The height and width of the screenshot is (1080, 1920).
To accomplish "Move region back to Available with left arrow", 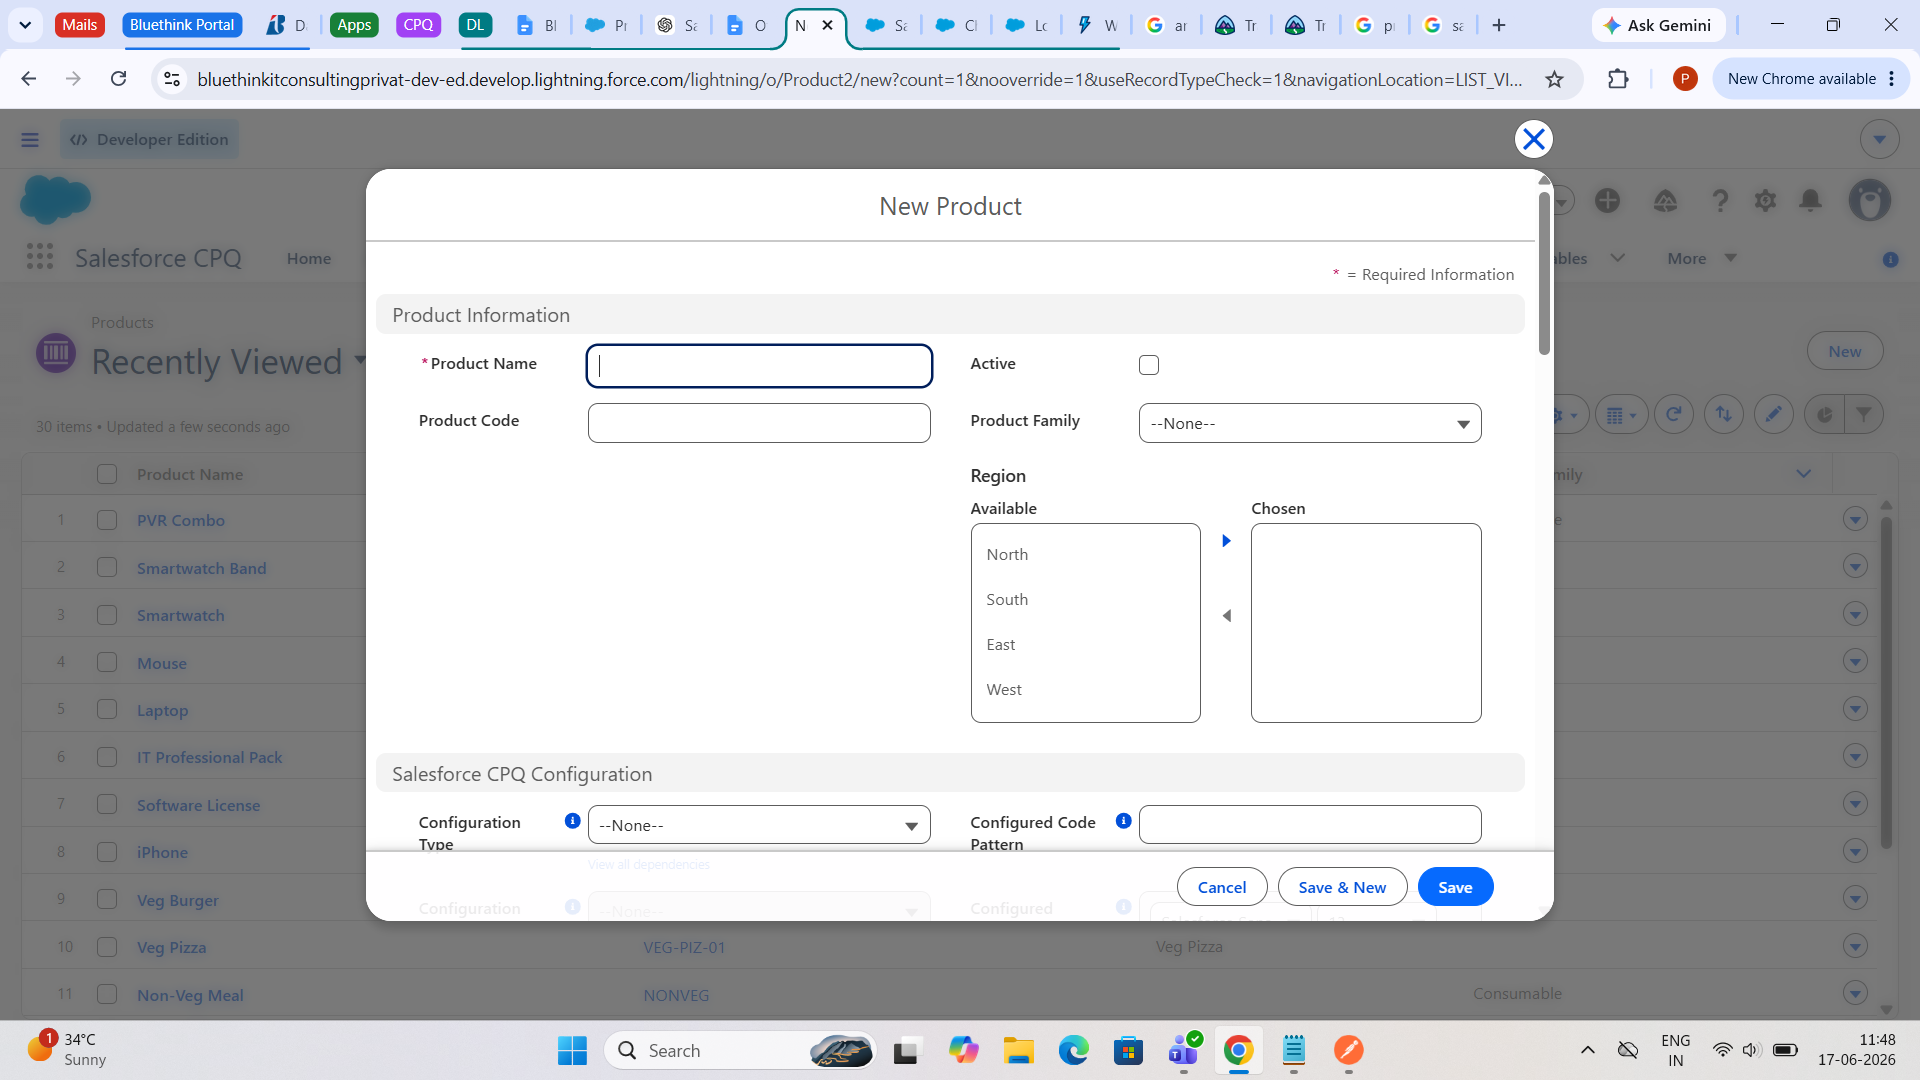I will [x=1226, y=616].
